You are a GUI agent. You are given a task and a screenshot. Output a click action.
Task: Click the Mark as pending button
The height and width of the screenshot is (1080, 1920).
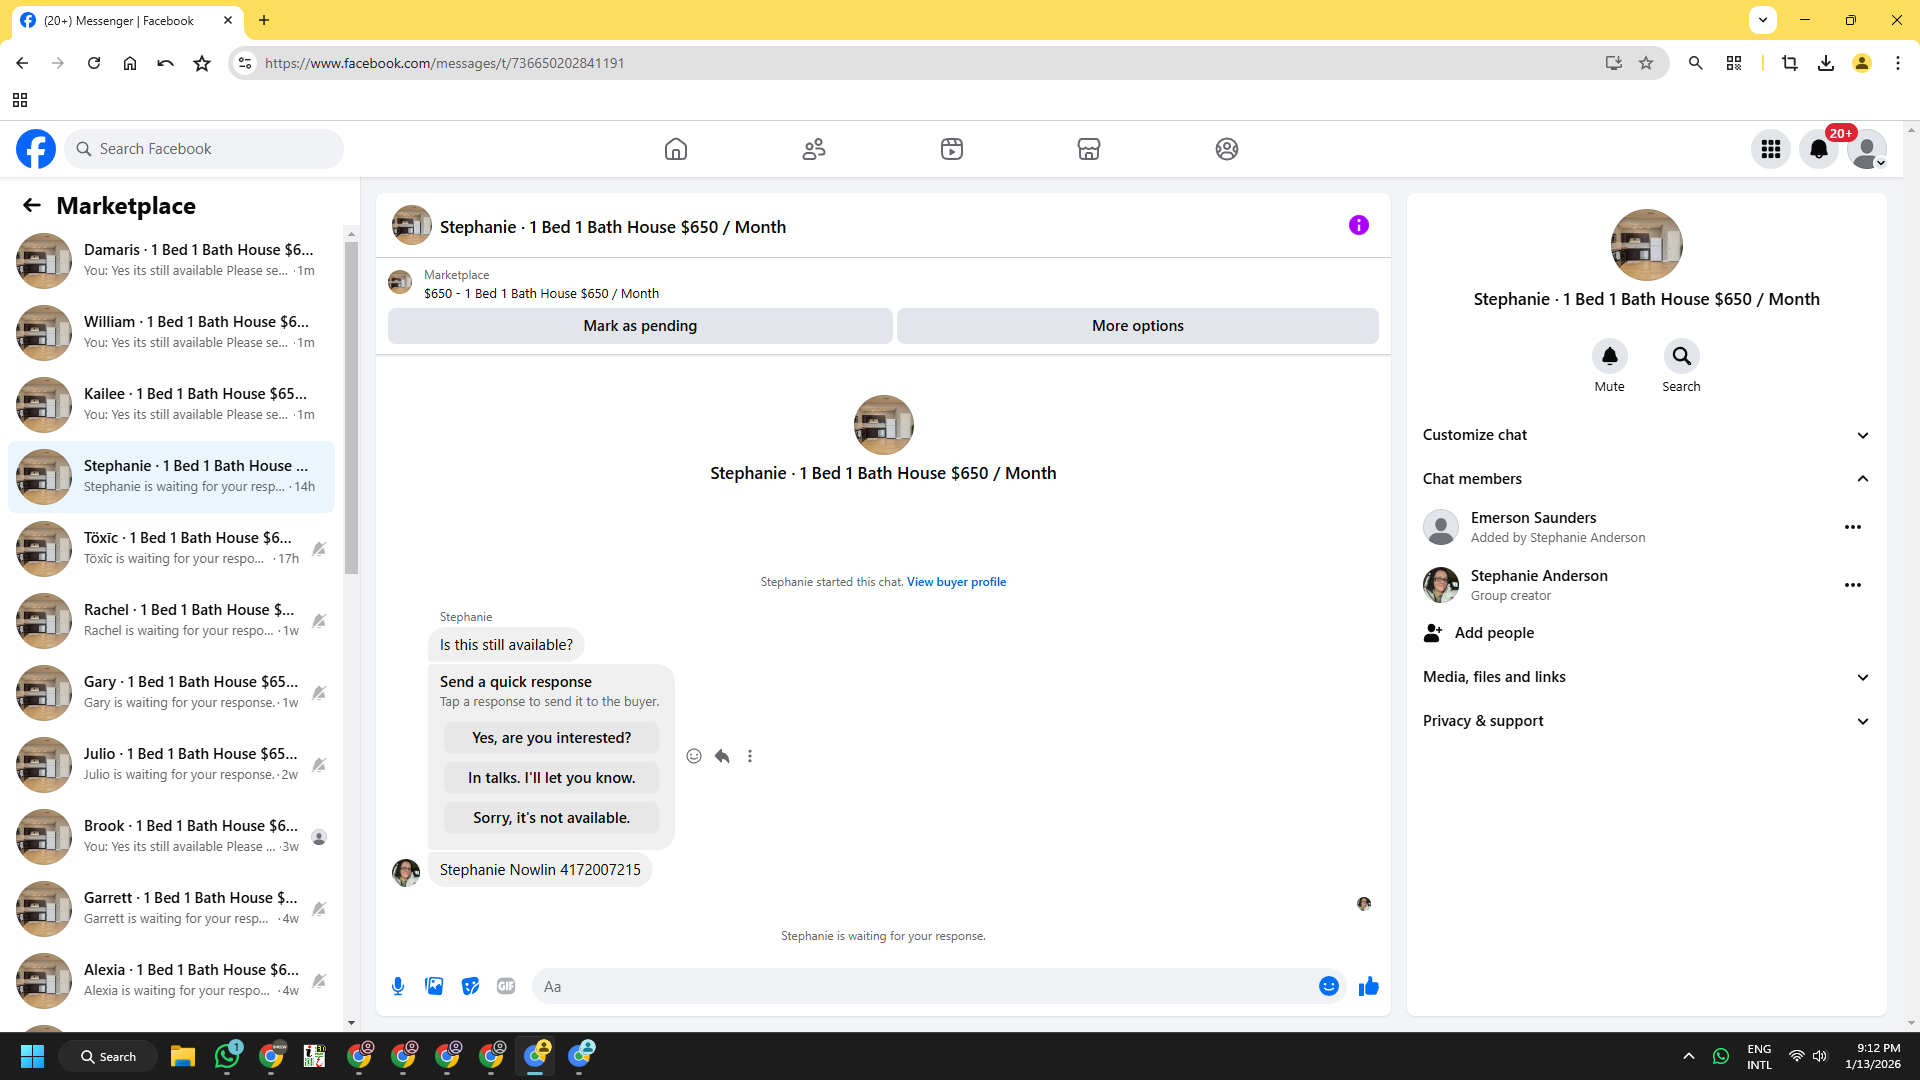640,326
